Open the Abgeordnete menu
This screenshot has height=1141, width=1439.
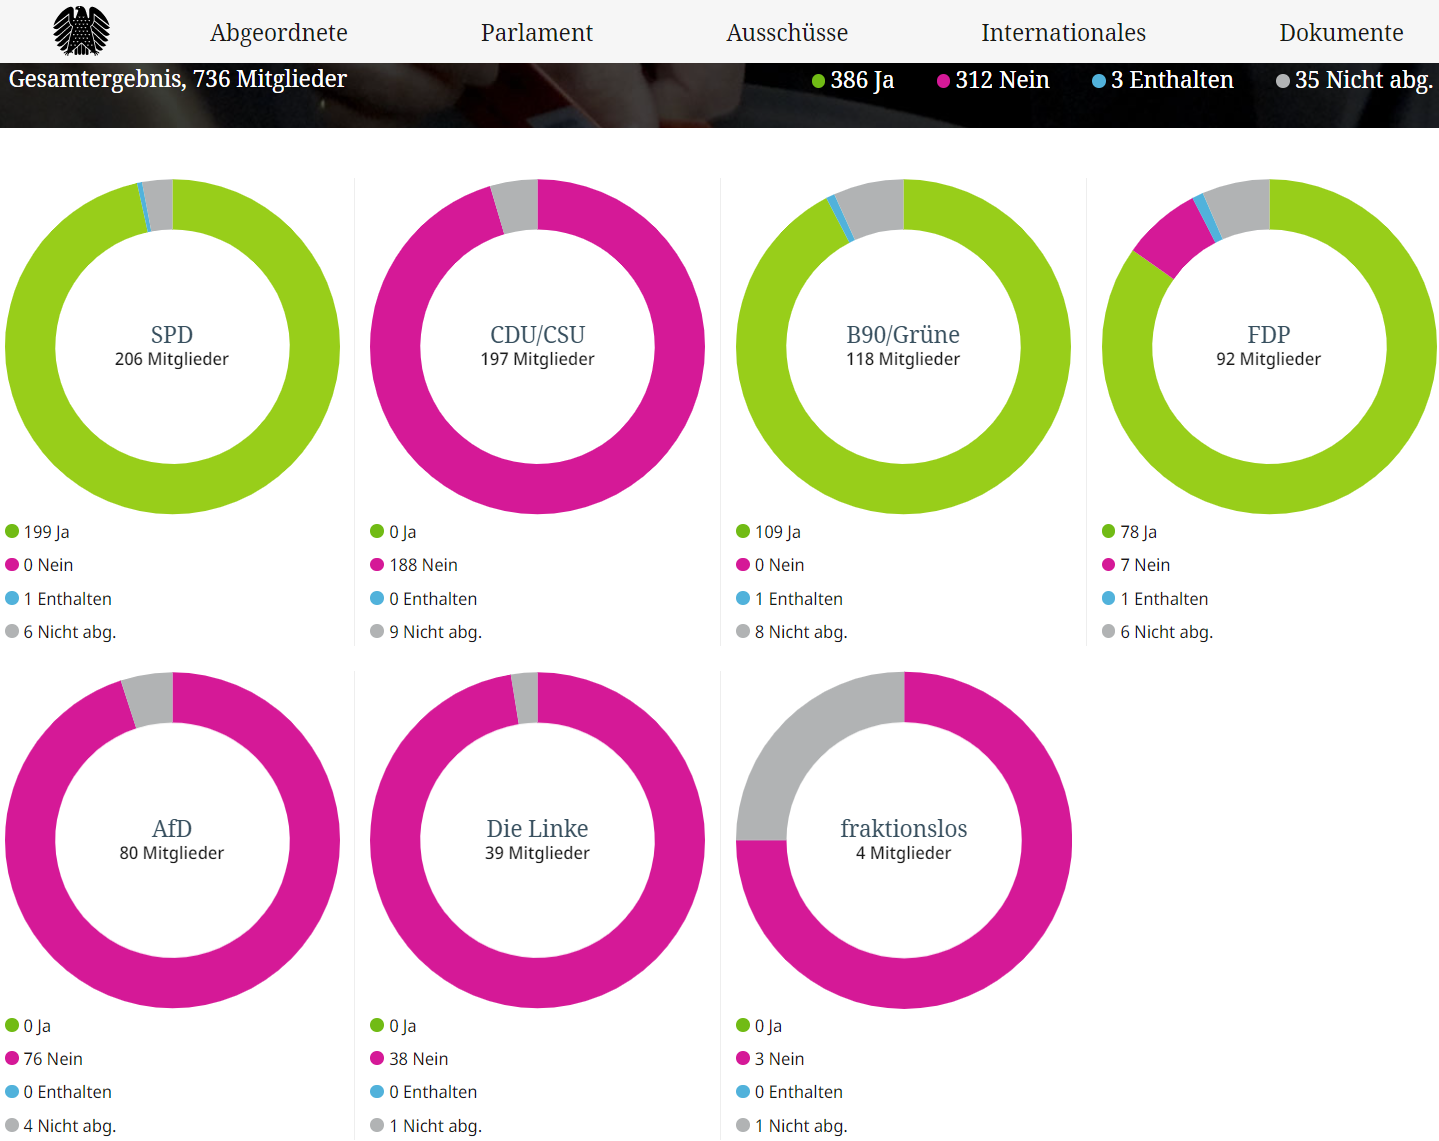279,33
